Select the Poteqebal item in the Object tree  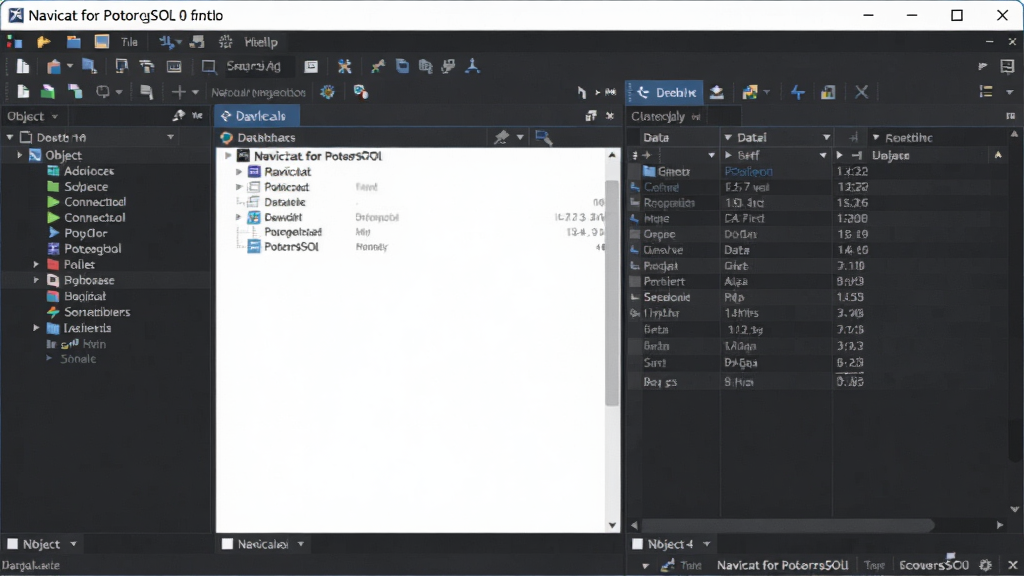(92, 249)
